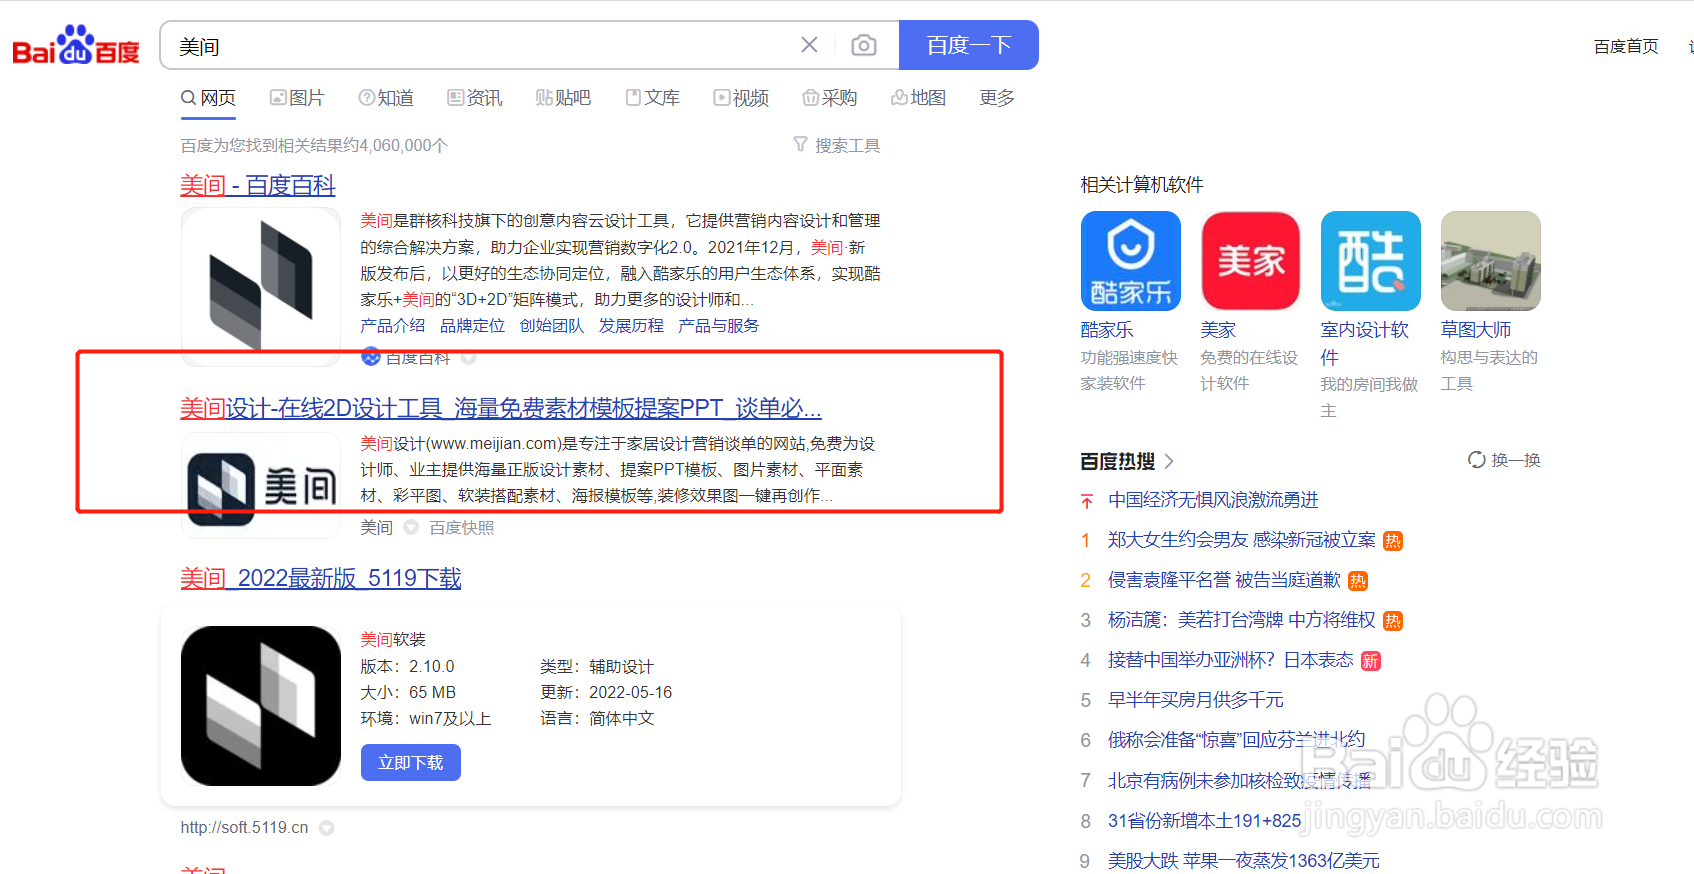
Task: Open 搜索工具 filter
Action: click(837, 146)
